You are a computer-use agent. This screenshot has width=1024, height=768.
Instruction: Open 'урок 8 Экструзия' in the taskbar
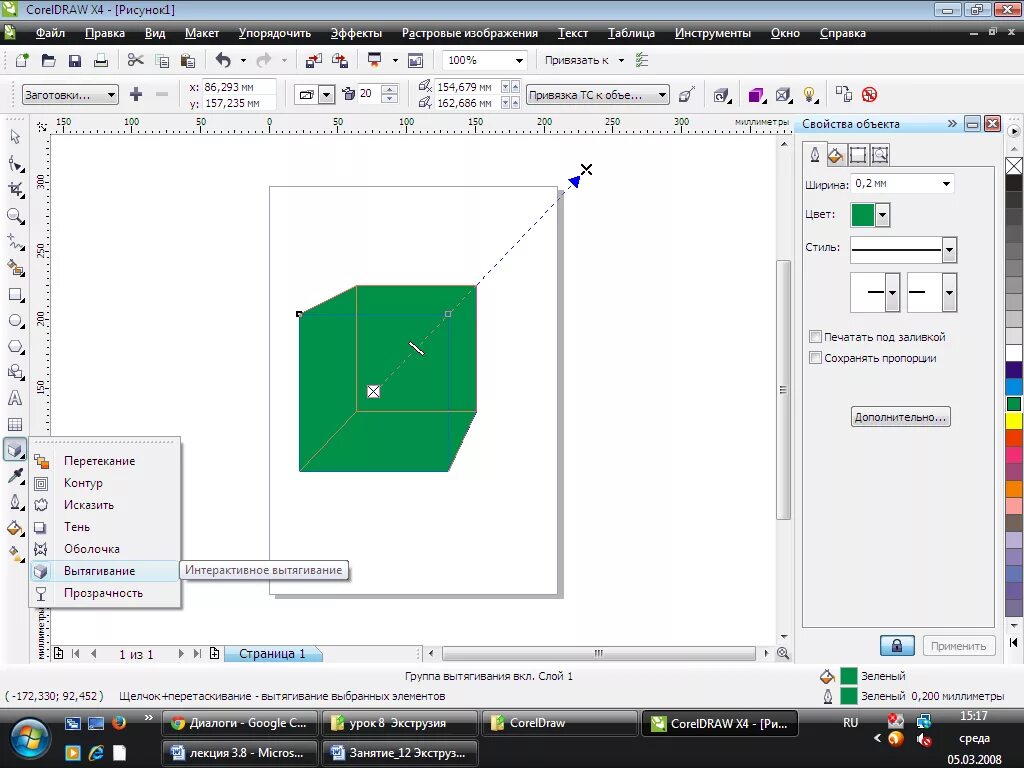(399, 723)
